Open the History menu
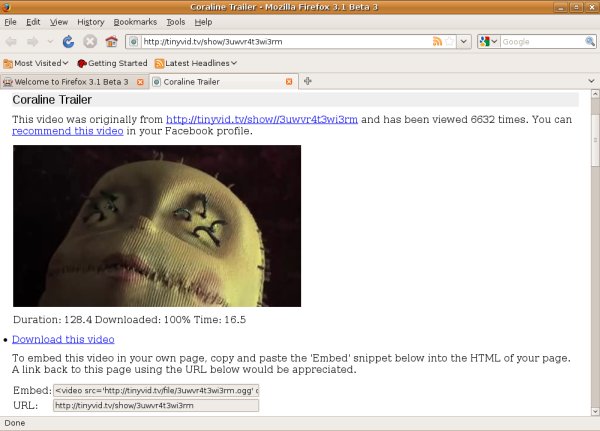Image resolution: width=600 pixels, height=431 pixels. pyautogui.click(x=91, y=22)
